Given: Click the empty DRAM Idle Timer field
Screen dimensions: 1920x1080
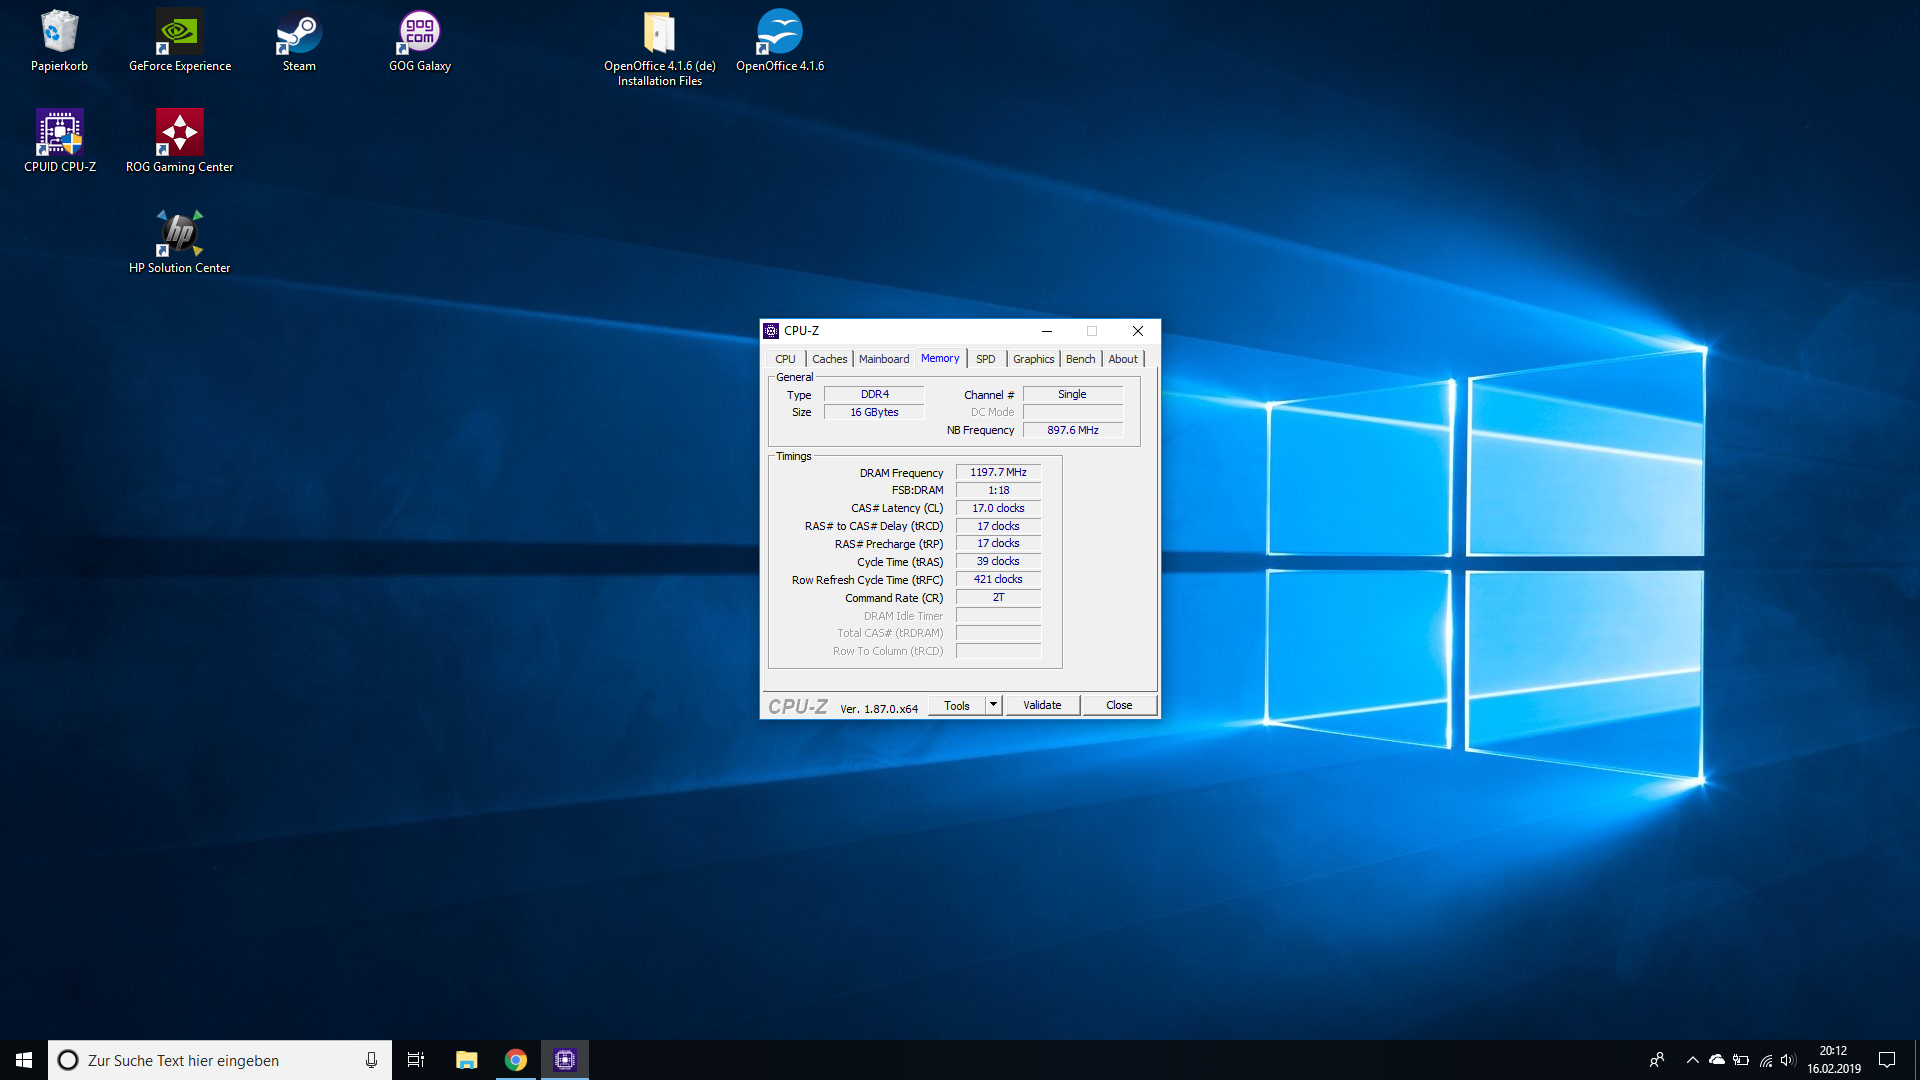Looking at the screenshot, I should pos(998,616).
